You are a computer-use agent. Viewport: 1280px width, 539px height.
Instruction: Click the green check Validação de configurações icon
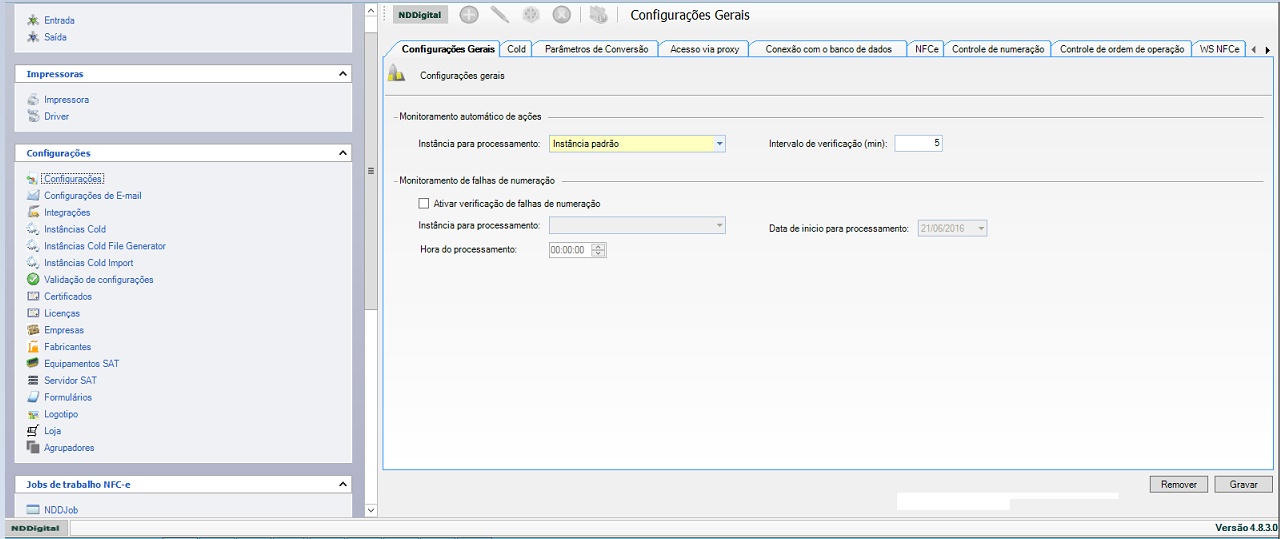[33, 280]
